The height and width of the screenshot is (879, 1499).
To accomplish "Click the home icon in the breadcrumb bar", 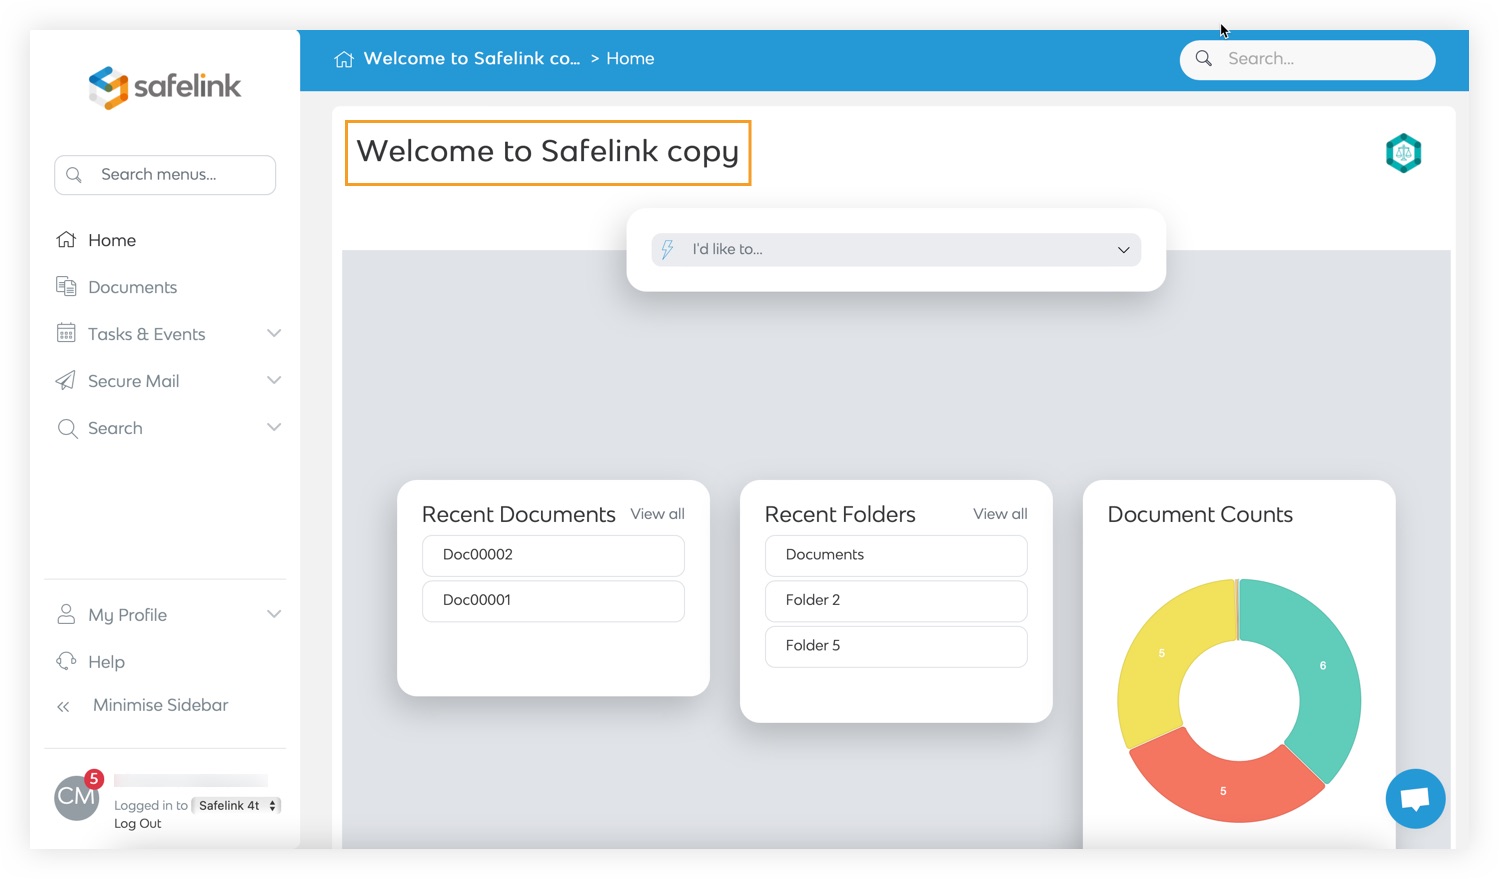I will click(x=344, y=59).
